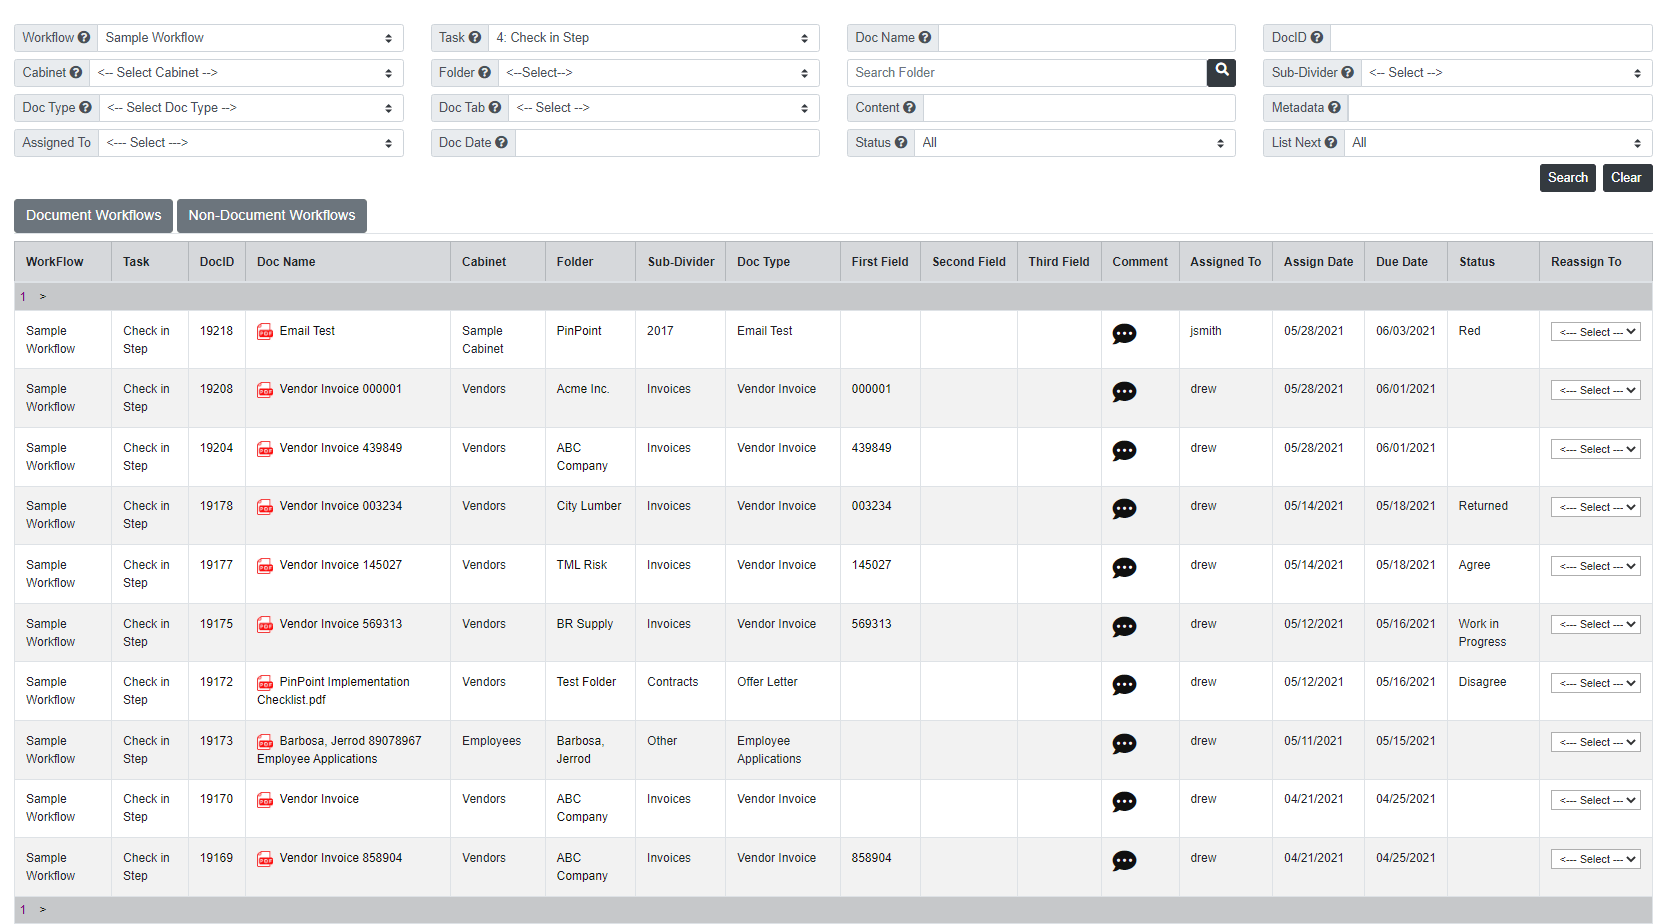The image size is (1669, 924).
Task: Open the Vendor Invoice 003234 document link
Action: (341, 506)
